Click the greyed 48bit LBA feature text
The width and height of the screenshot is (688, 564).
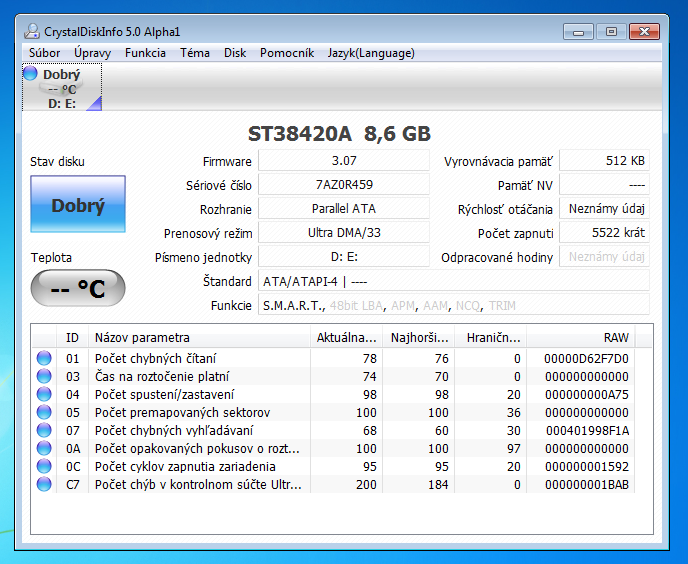pos(356,305)
